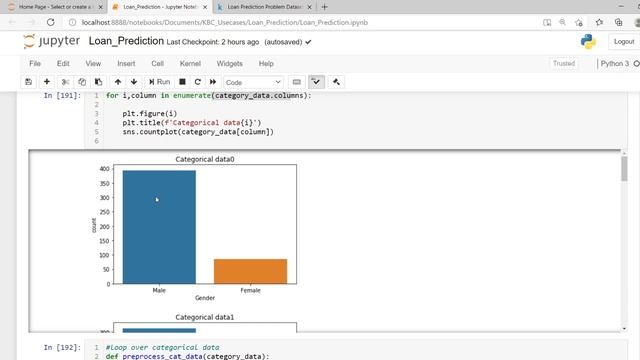Reload the page with refresh icon

coord(51,22)
